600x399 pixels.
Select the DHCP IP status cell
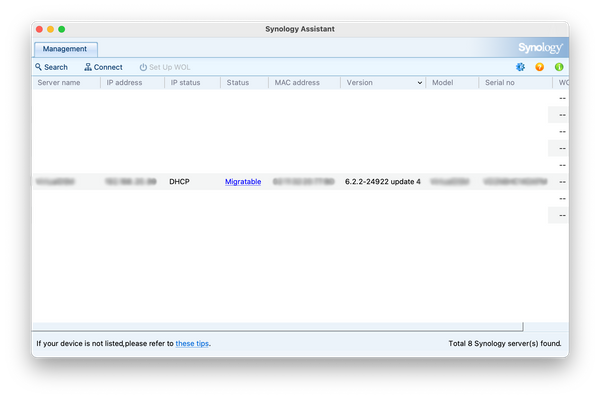[179, 182]
